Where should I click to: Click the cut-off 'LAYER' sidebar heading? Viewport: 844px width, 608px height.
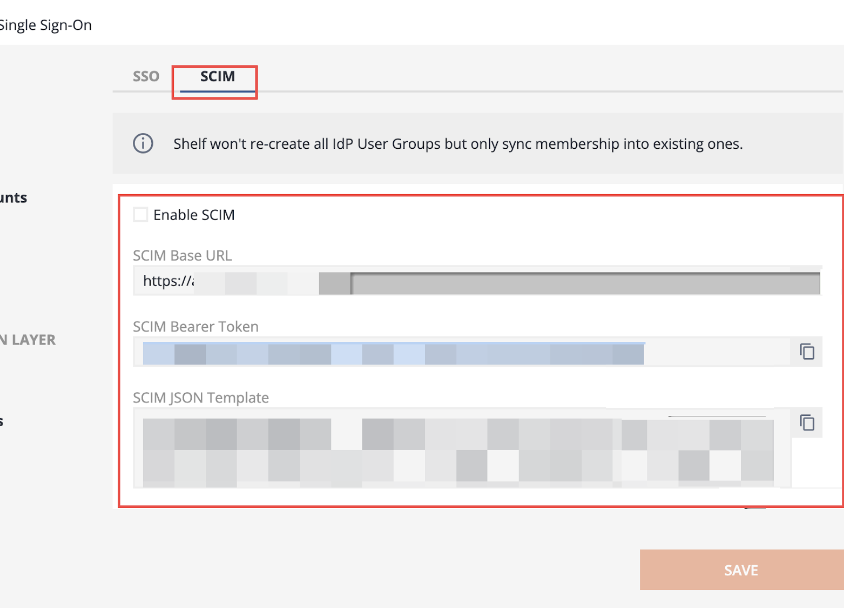tap(28, 340)
